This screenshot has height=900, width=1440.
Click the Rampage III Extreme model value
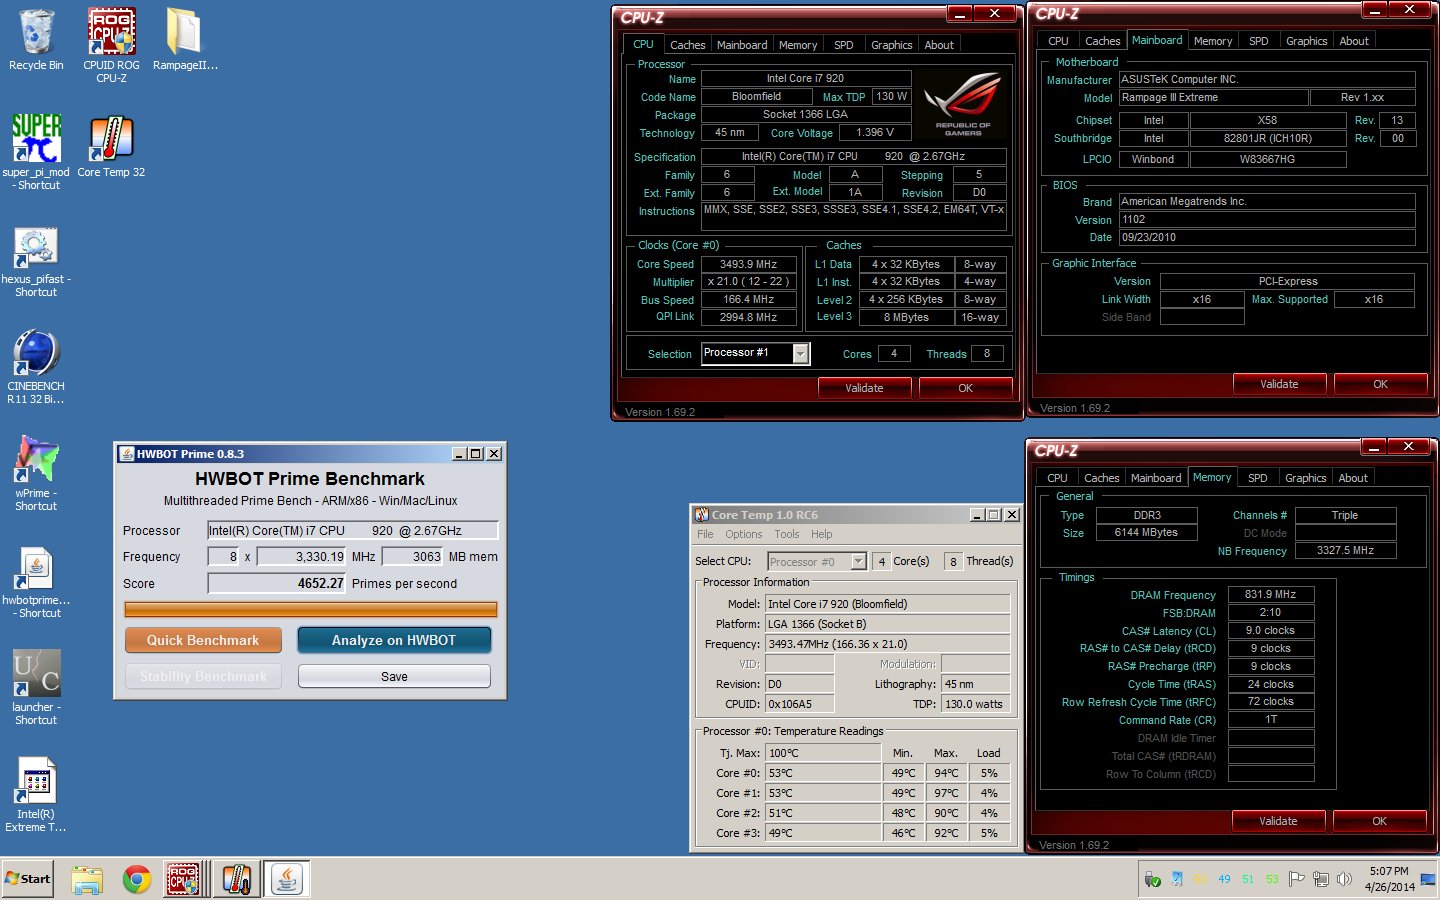(1213, 97)
